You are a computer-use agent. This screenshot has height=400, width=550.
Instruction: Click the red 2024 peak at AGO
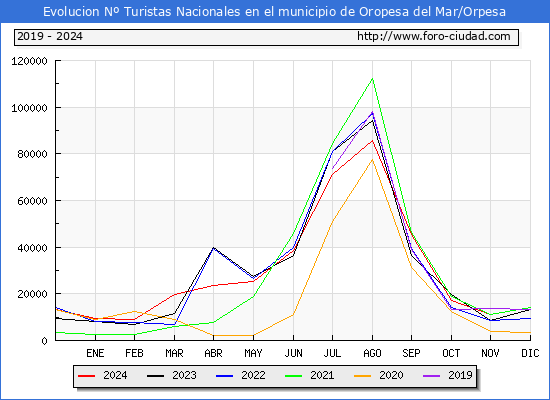pyautogui.click(x=372, y=140)
